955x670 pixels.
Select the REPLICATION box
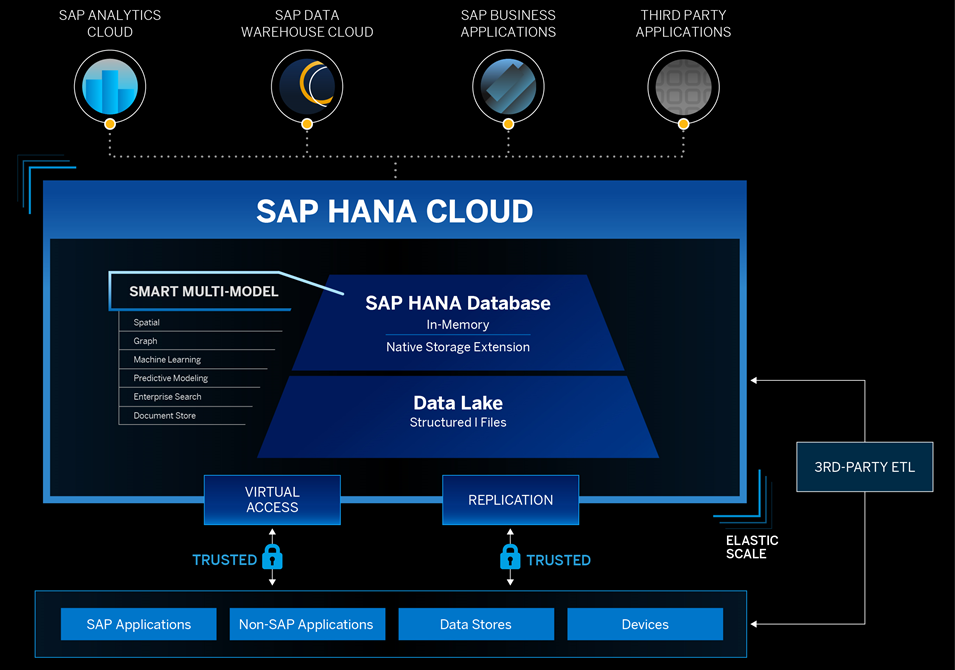[x=510, y=499]
